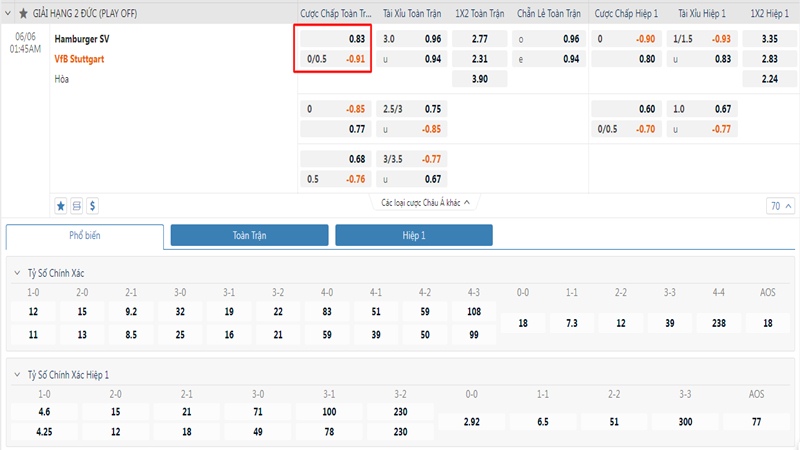Pick the first-half handicap odds 0.60

point(627,109)
